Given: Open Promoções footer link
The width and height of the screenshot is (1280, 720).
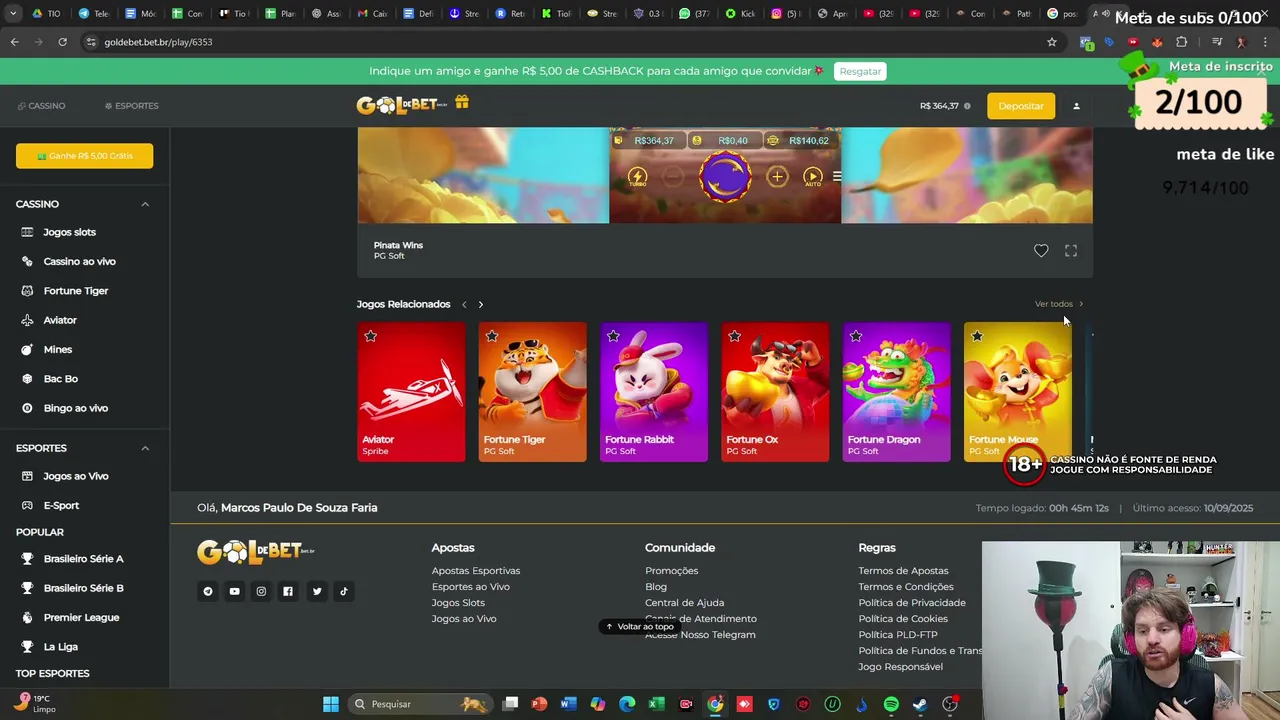Looking at the screenshot, I should coord(672,571).
